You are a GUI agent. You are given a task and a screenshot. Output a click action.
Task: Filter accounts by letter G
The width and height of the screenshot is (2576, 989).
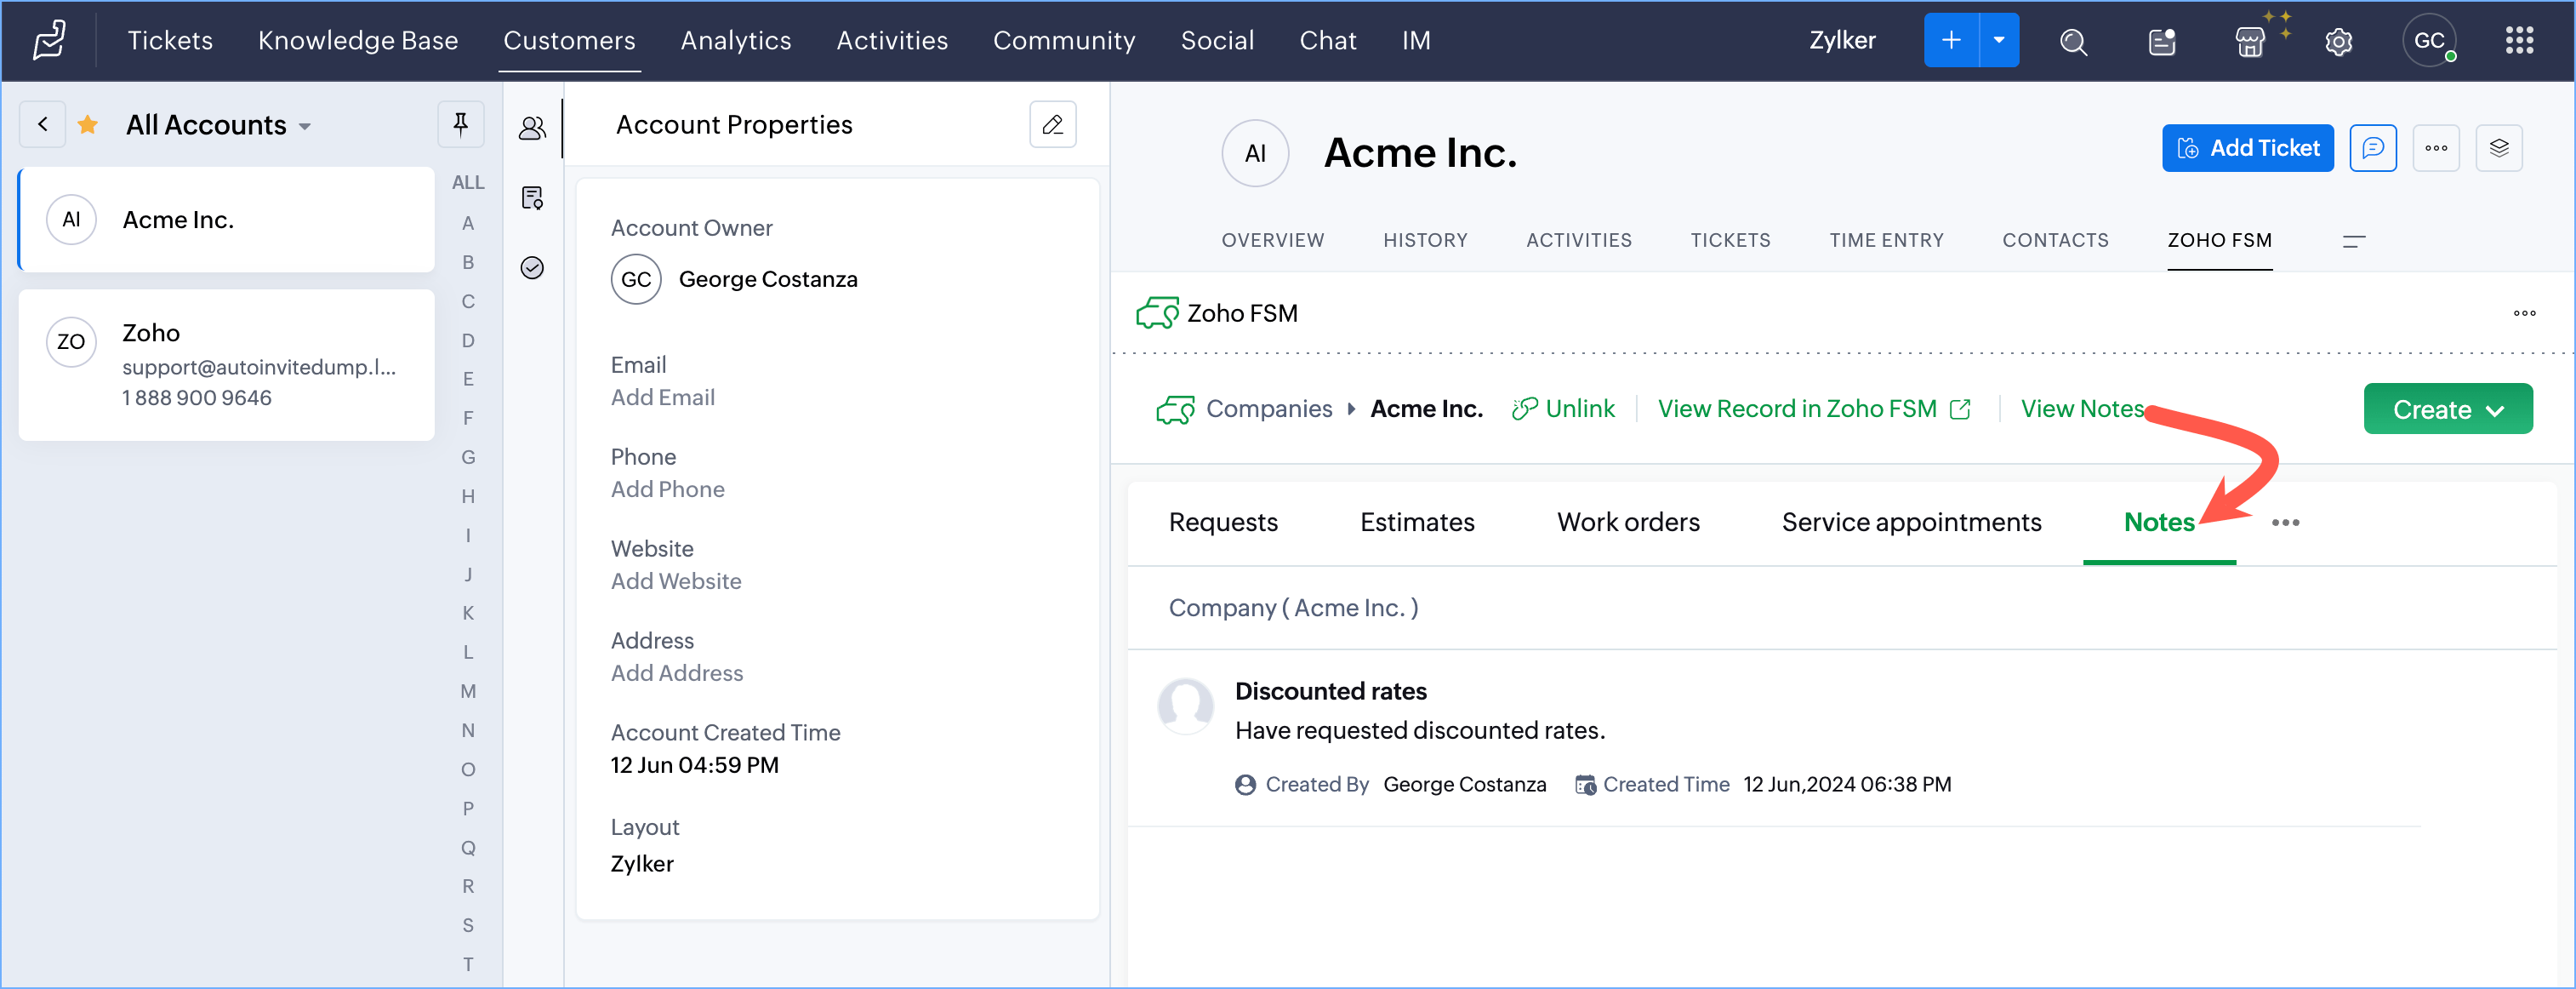click(467, 457)
